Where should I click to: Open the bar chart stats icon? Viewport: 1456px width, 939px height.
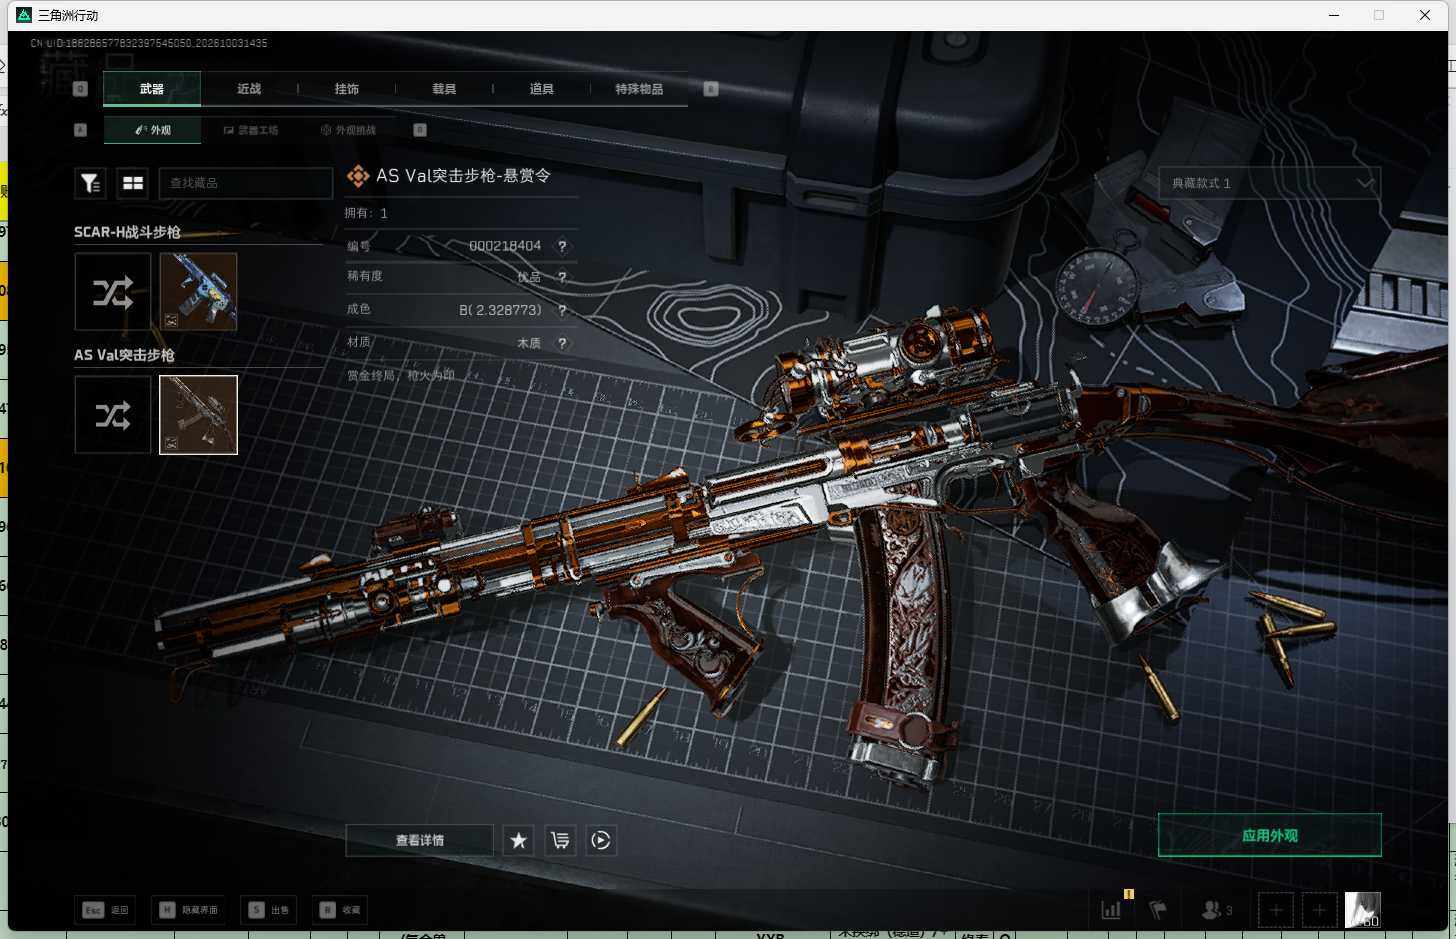click(1111, 910)
